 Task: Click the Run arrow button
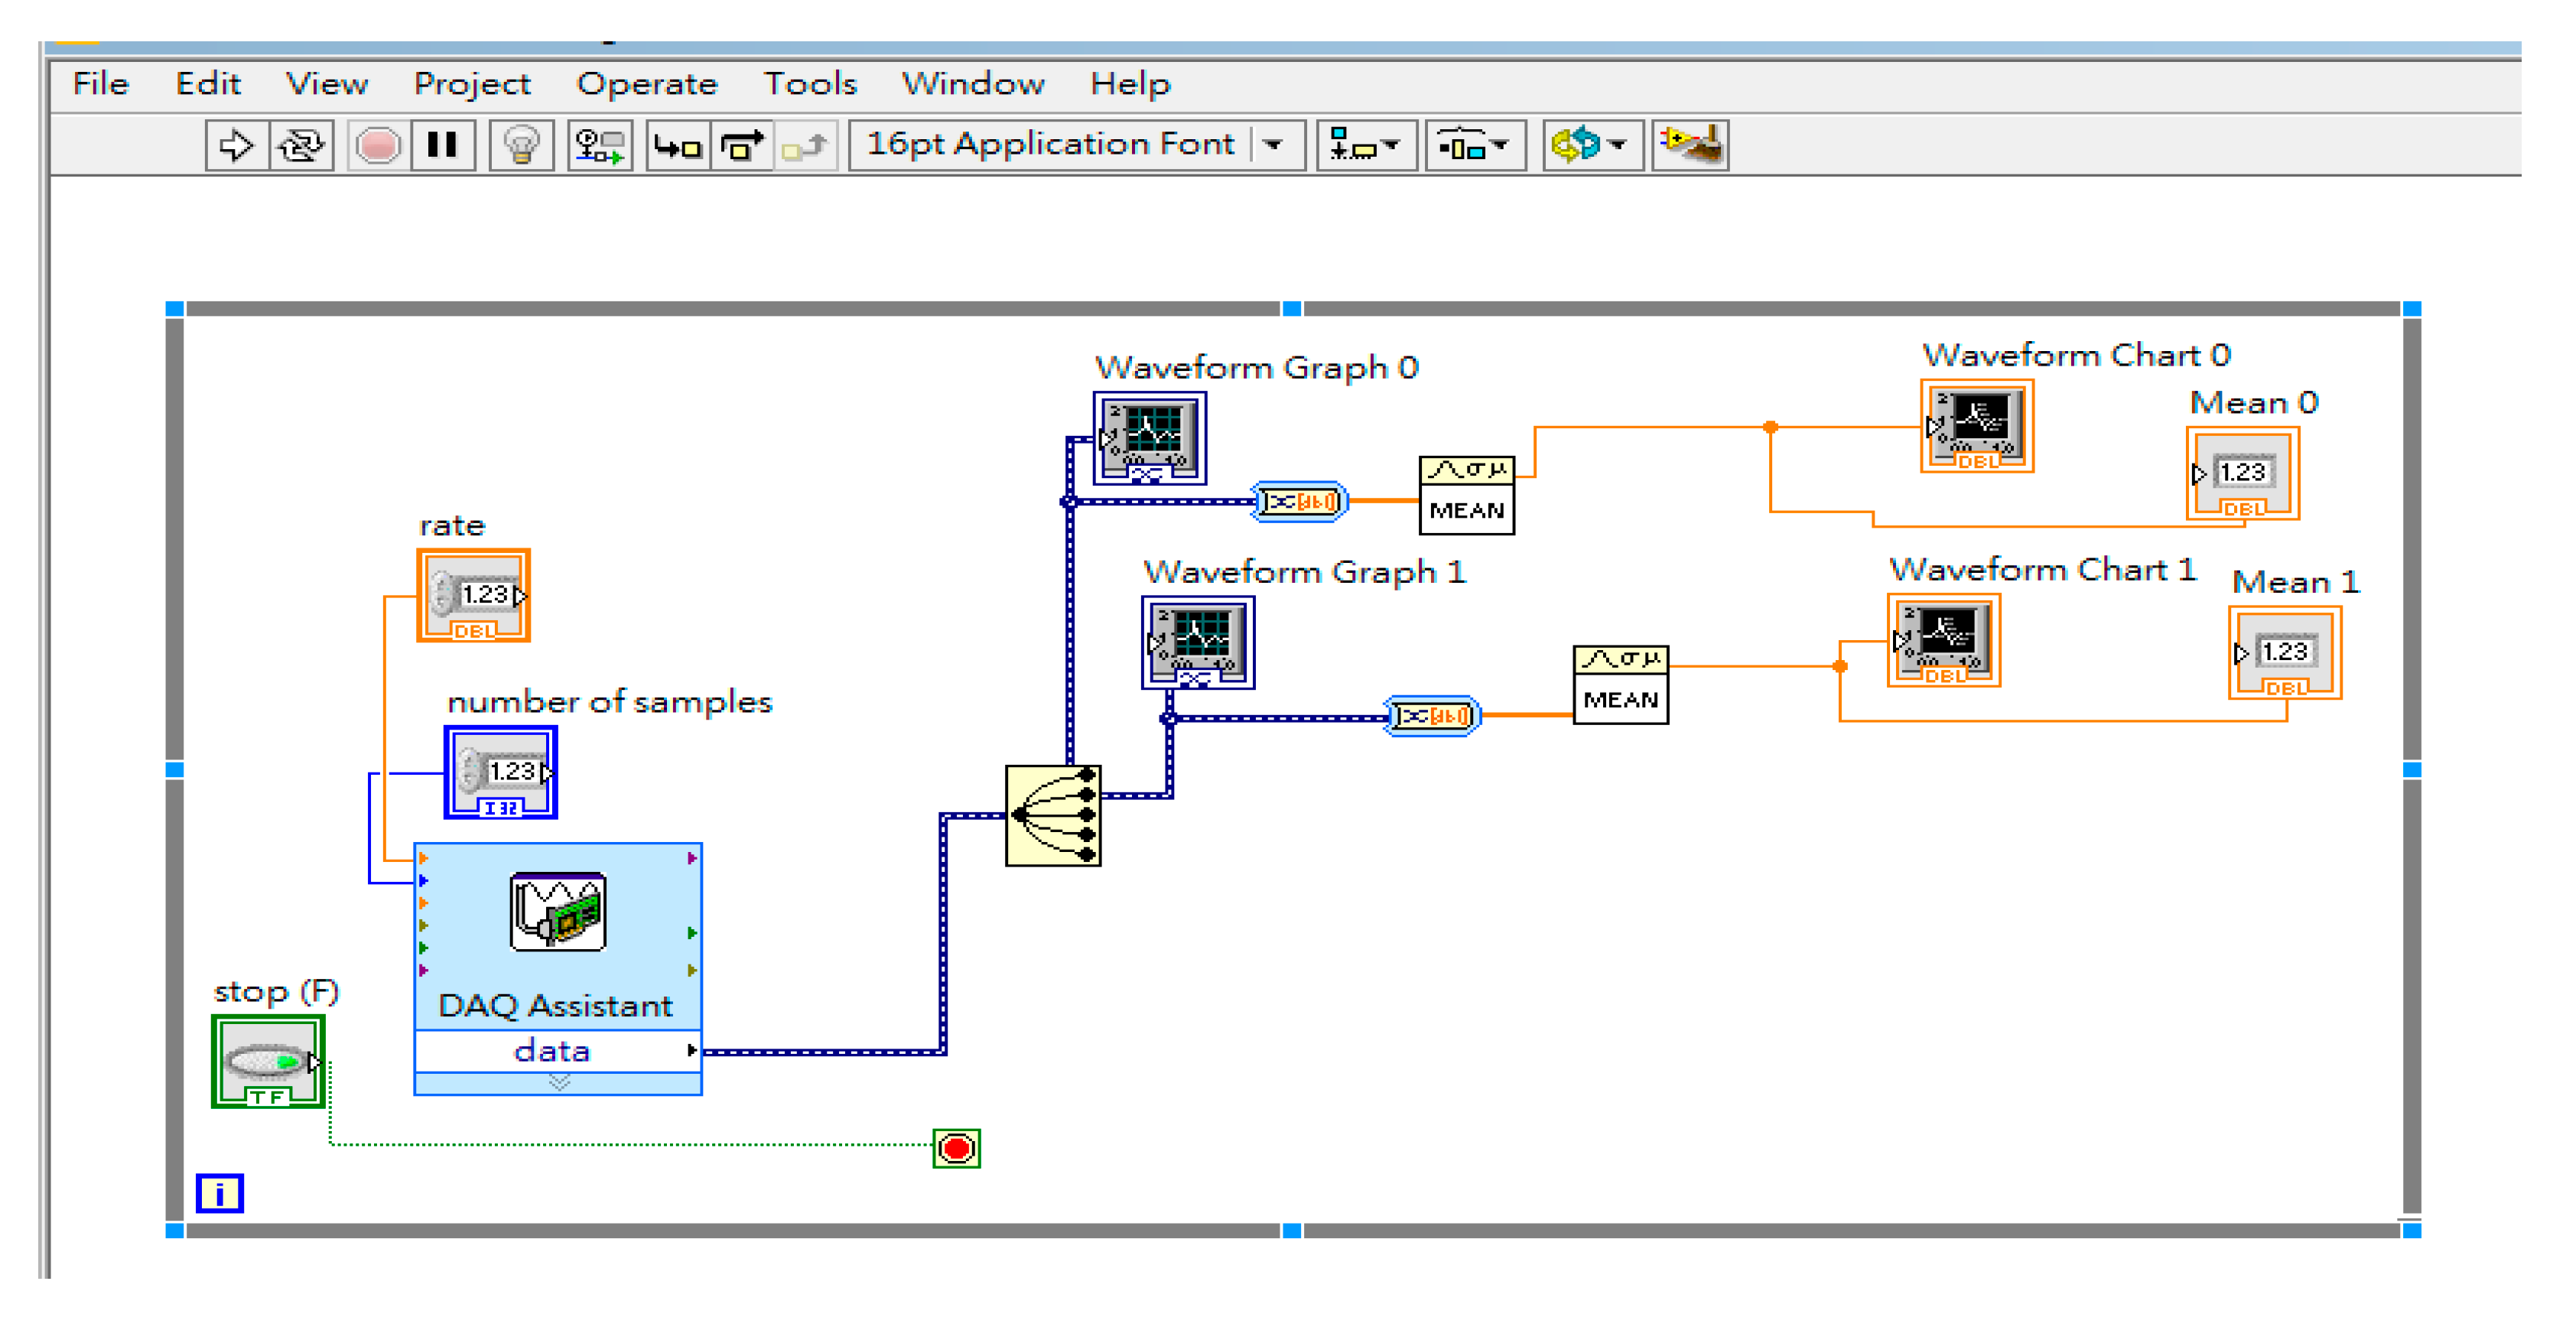coord(236,146)
